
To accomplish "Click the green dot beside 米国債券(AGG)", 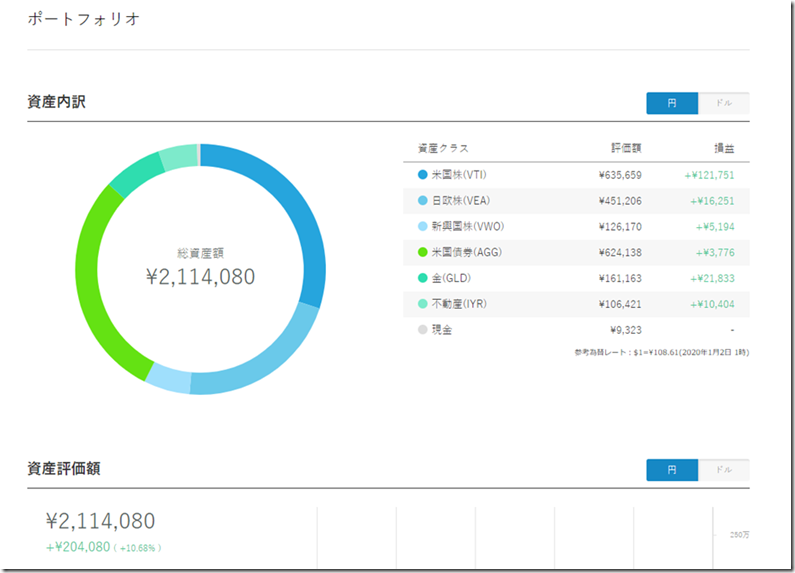I will point(422,252).
